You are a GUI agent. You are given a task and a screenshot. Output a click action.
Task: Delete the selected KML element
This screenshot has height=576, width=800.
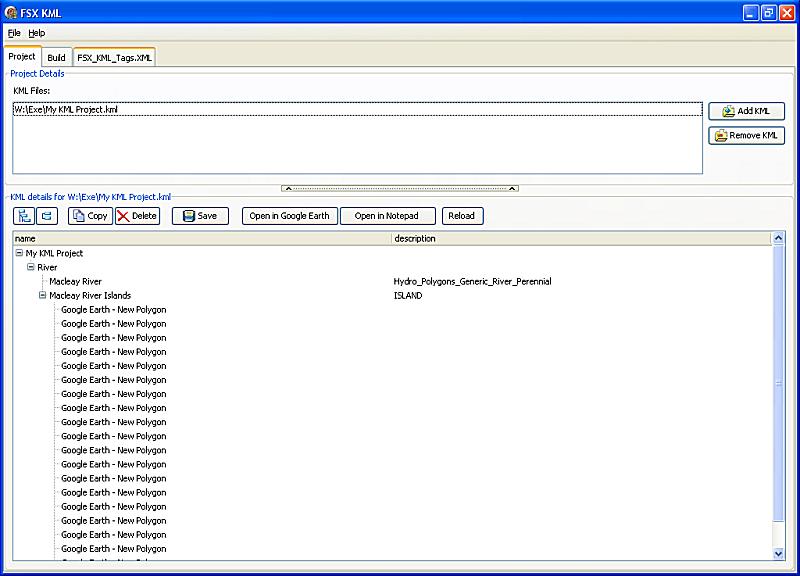pyautogui.click(x=137, y=216)
